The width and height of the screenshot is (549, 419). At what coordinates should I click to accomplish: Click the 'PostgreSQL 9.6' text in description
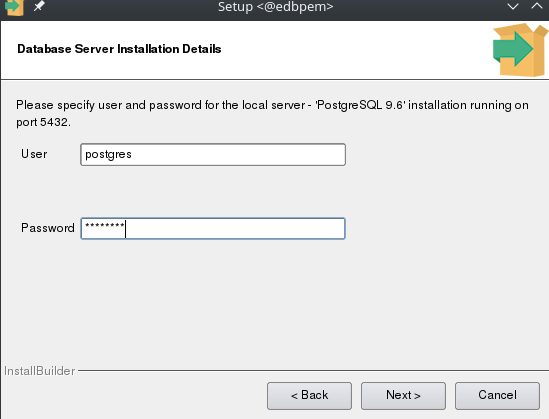pos(360,105)
